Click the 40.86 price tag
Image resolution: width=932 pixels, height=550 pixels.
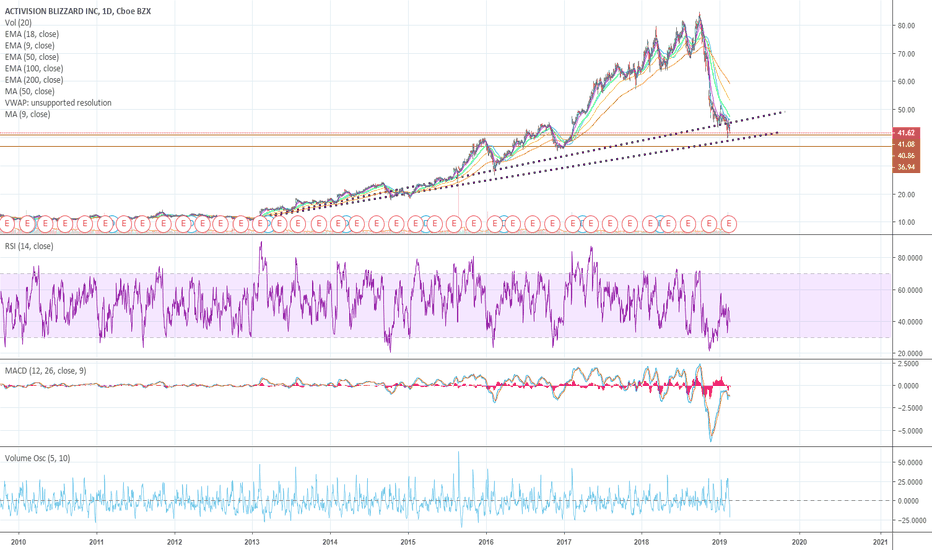pos(906,155)
